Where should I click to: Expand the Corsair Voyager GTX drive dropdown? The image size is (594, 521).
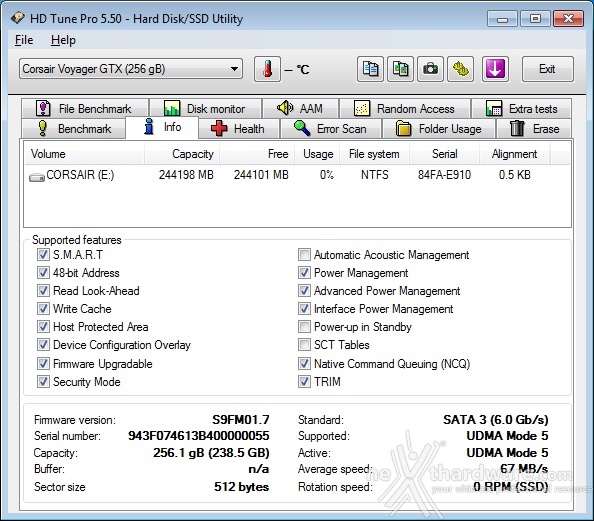point(131,69)
